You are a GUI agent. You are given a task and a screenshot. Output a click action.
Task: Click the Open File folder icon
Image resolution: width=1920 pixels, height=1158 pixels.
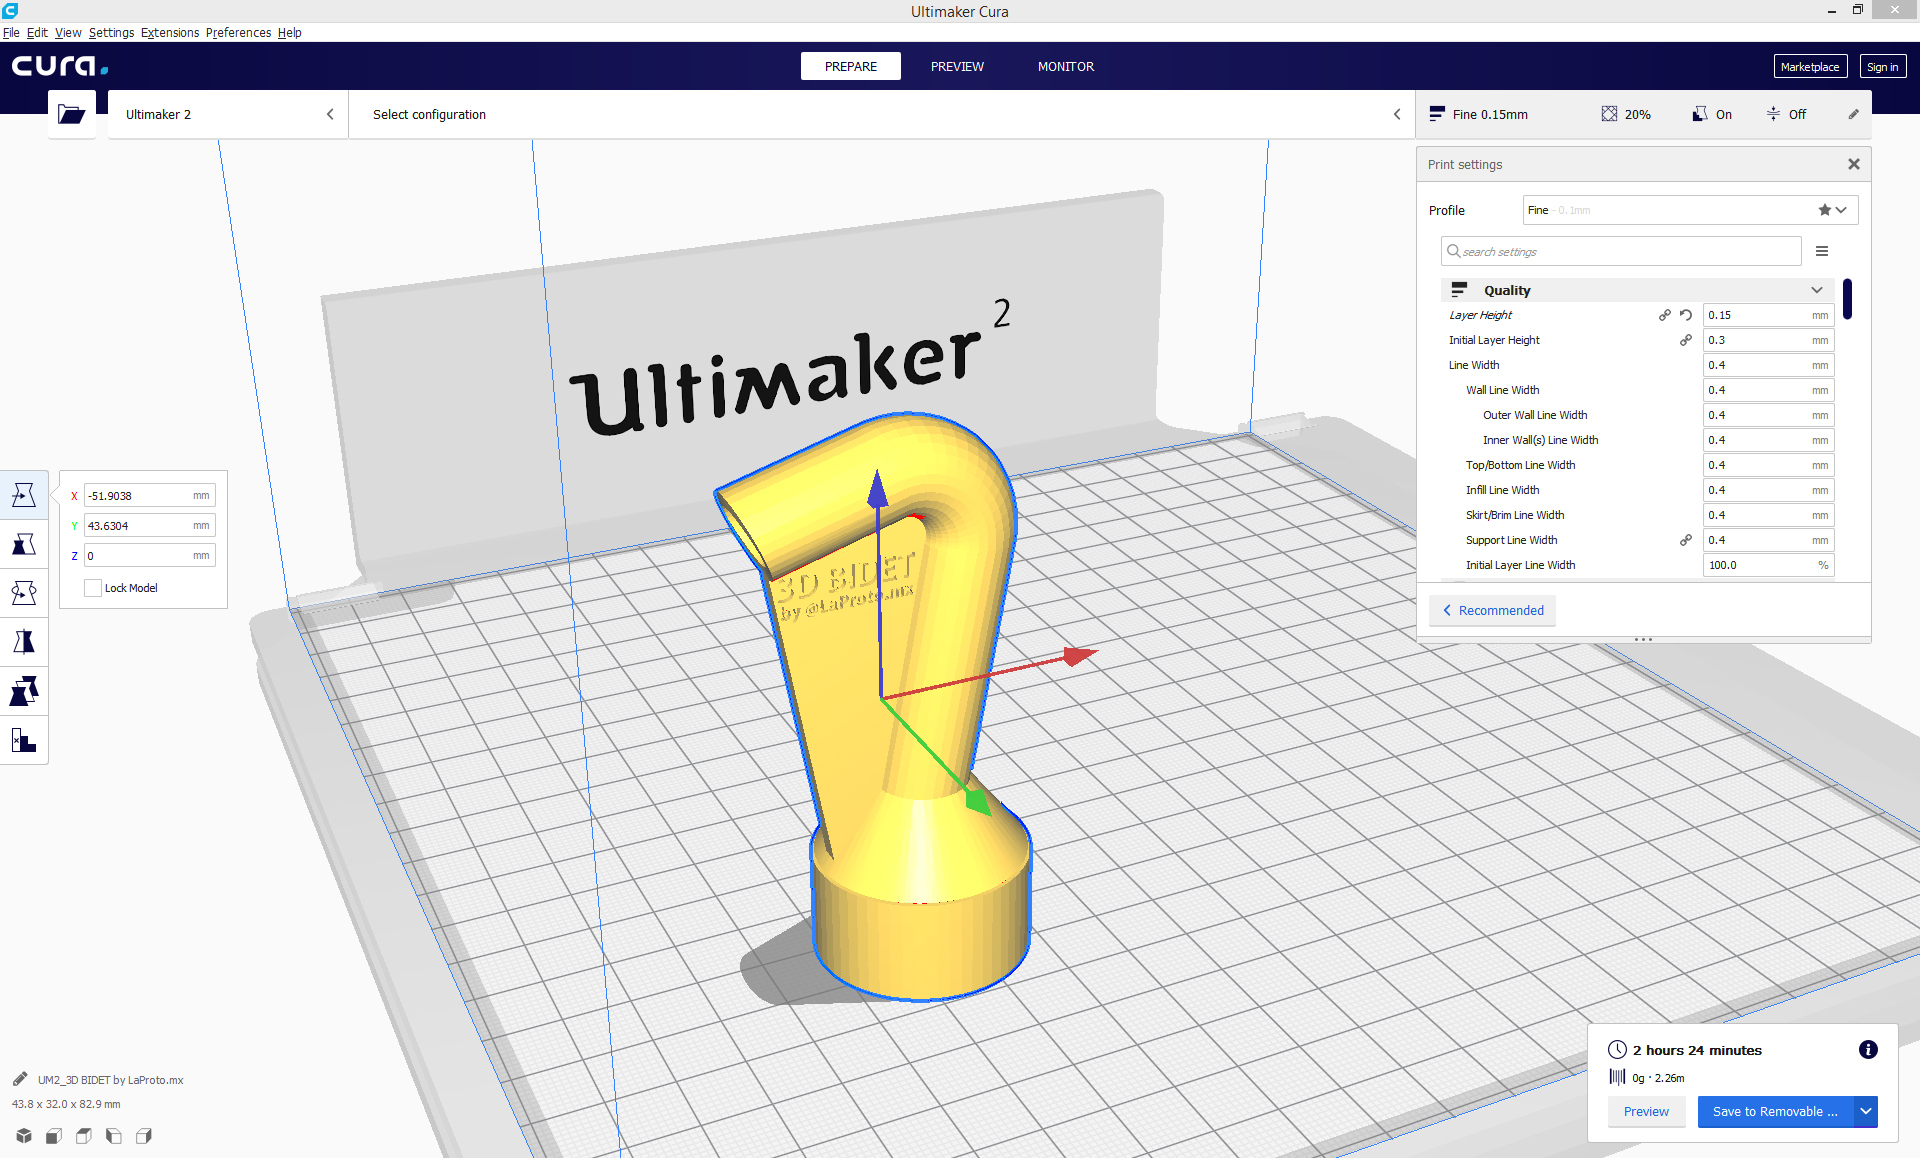click(72, 114)
